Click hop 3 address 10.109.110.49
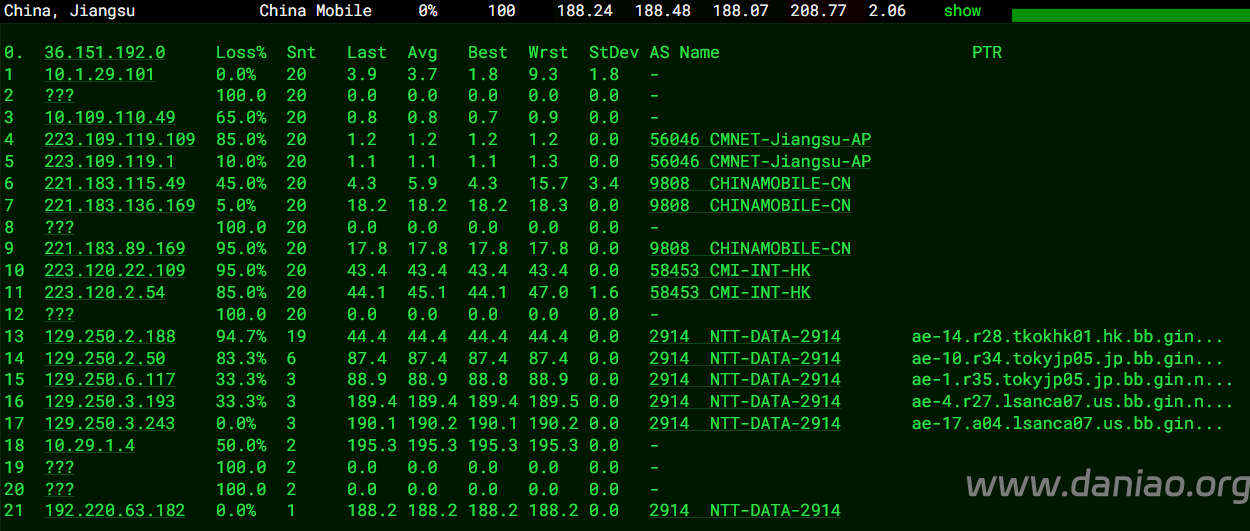Screen dimensions: 1250x531 pos(110,118)
